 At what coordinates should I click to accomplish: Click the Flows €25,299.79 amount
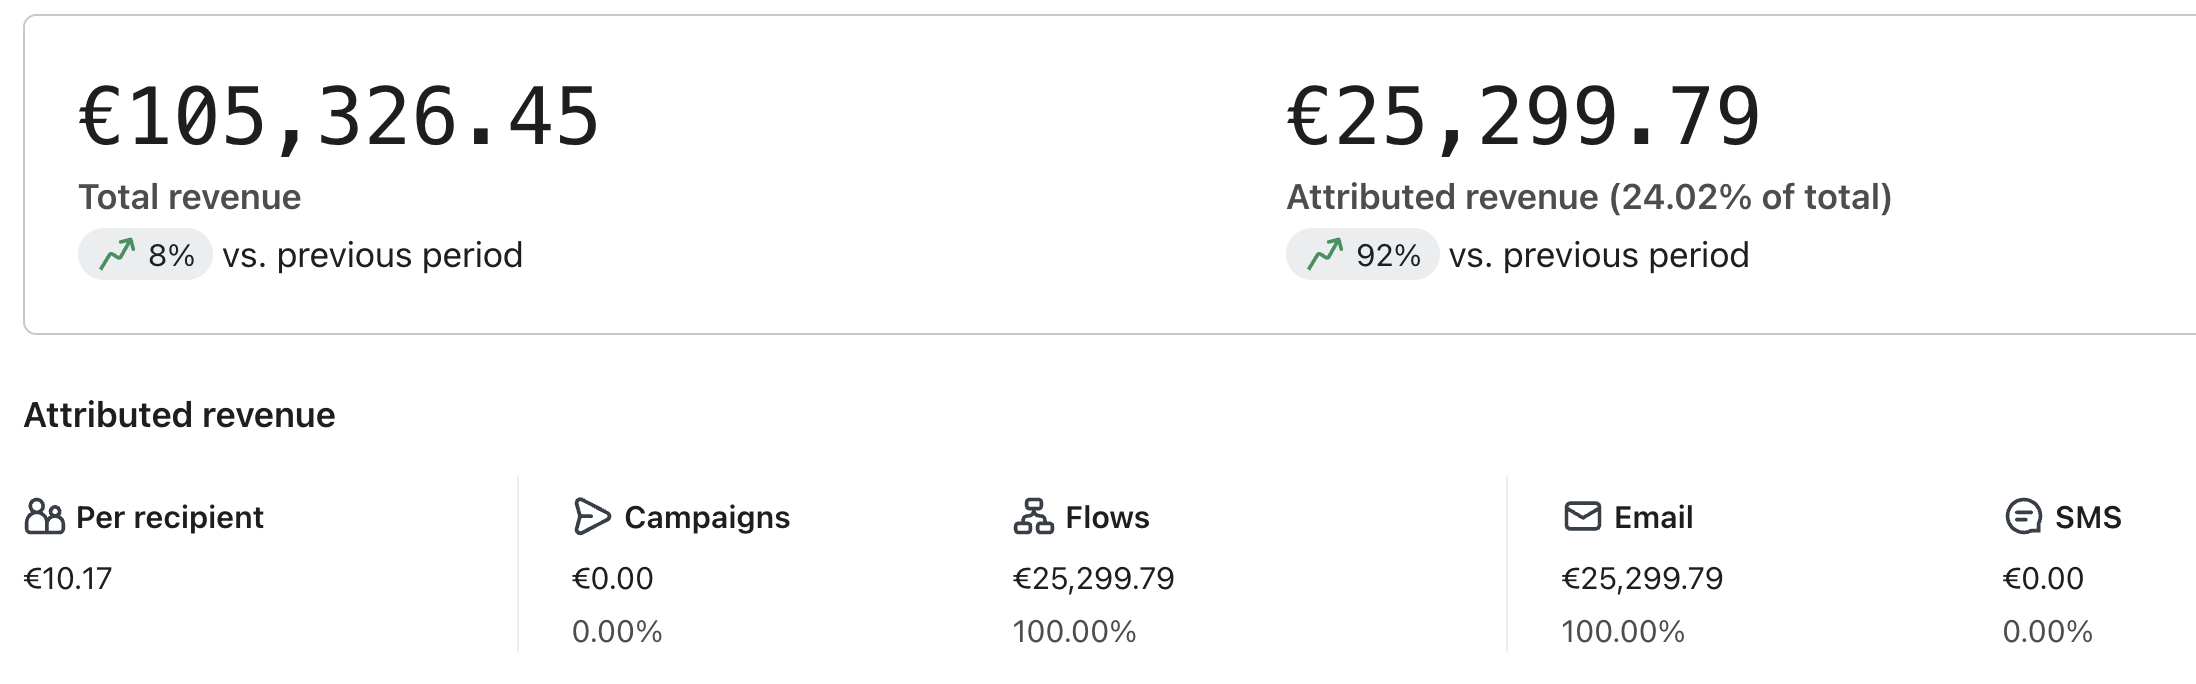click(1094, 578)
